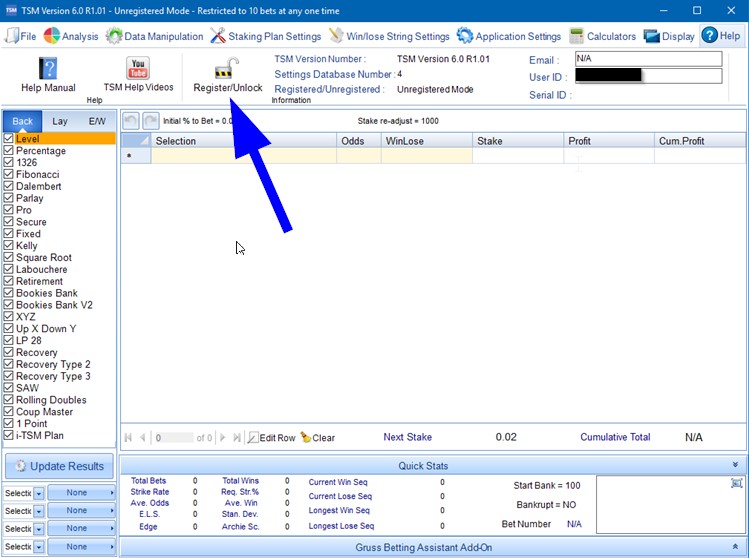Disable the Labouchere staking plan
The width and height of the screenshot is (749, 558).
pyautogui.click(x=9, y=269)
